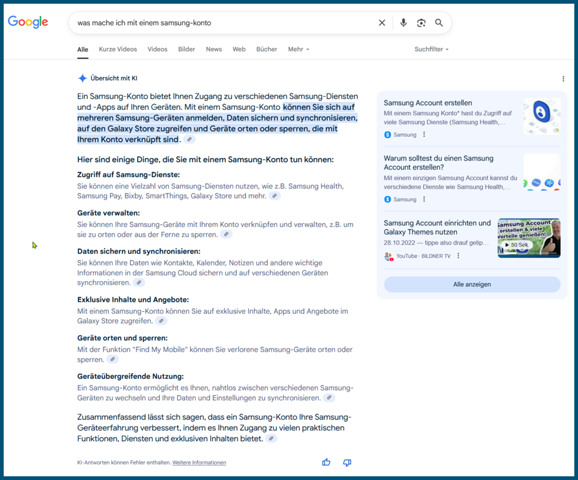The image size is (578, 480).
Task: Switch to the Bücher tab
Action: (267, 49)
